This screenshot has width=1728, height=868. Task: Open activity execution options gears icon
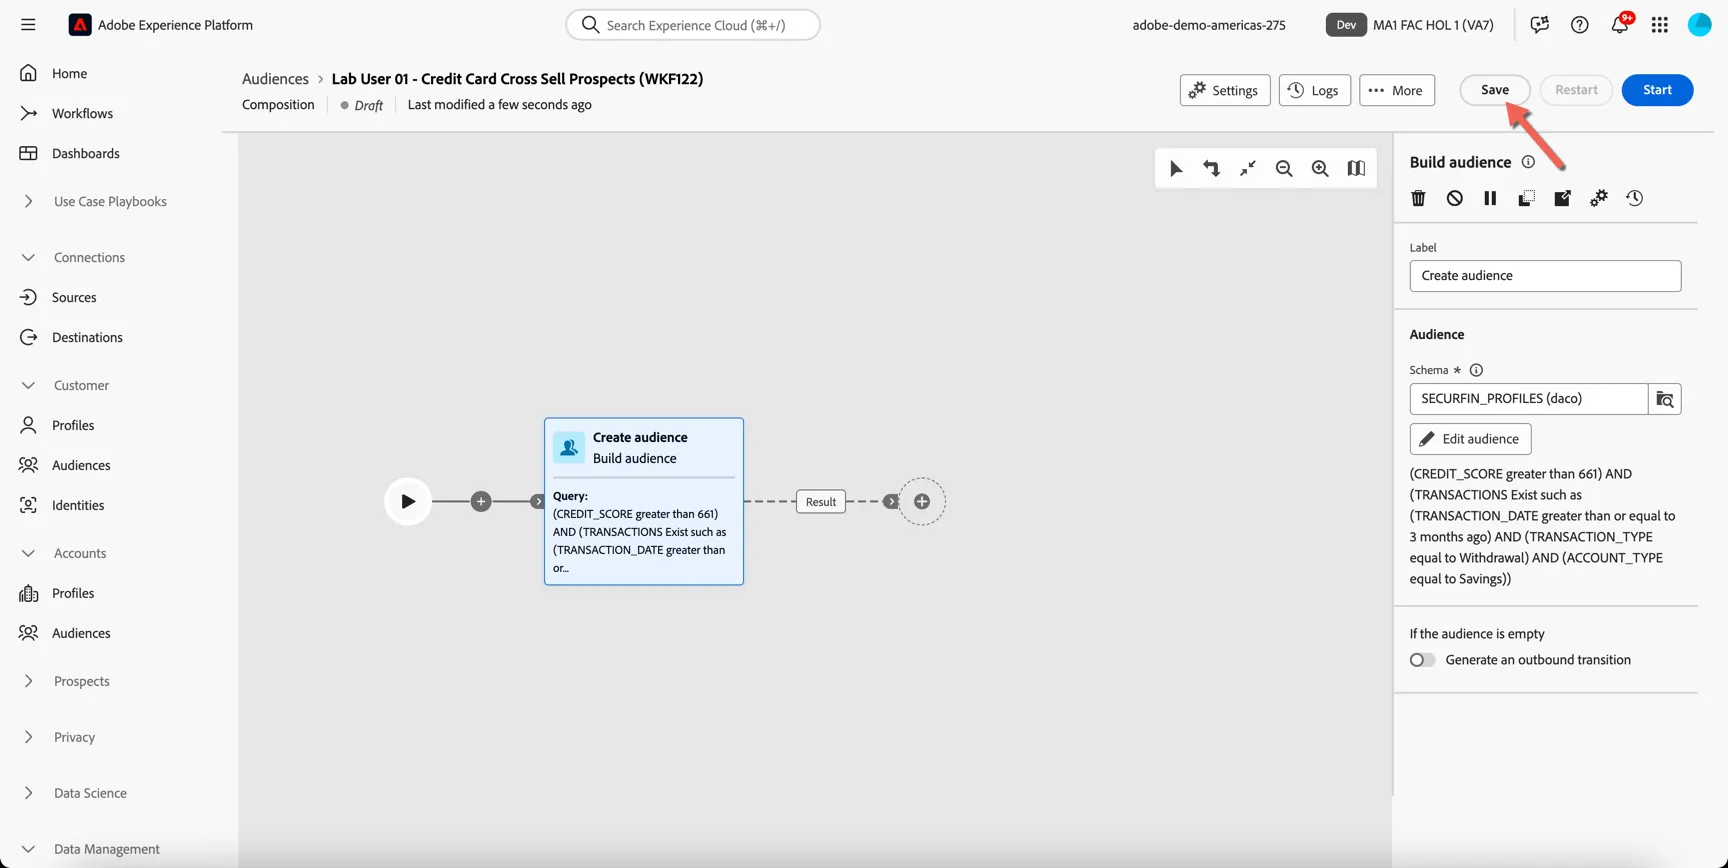pyautogui.click(x=1599, y=198)
